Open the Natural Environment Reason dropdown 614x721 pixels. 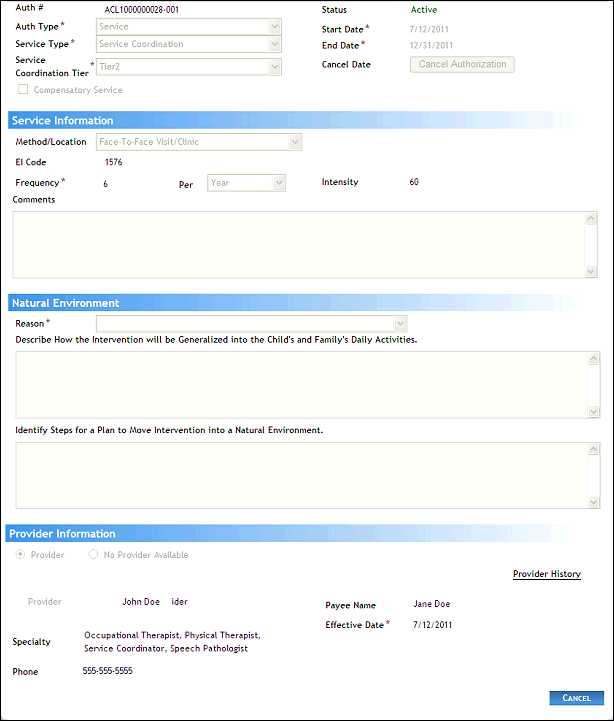coord(251,323)
